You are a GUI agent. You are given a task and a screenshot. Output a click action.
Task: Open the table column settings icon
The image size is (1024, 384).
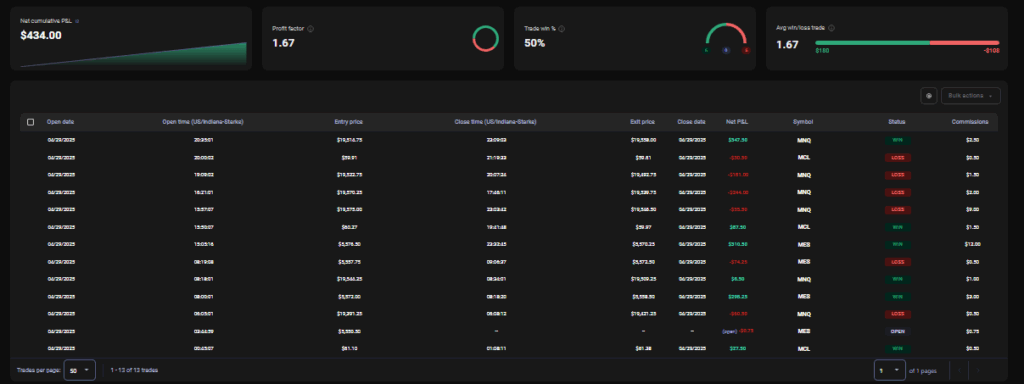point(928,95)
